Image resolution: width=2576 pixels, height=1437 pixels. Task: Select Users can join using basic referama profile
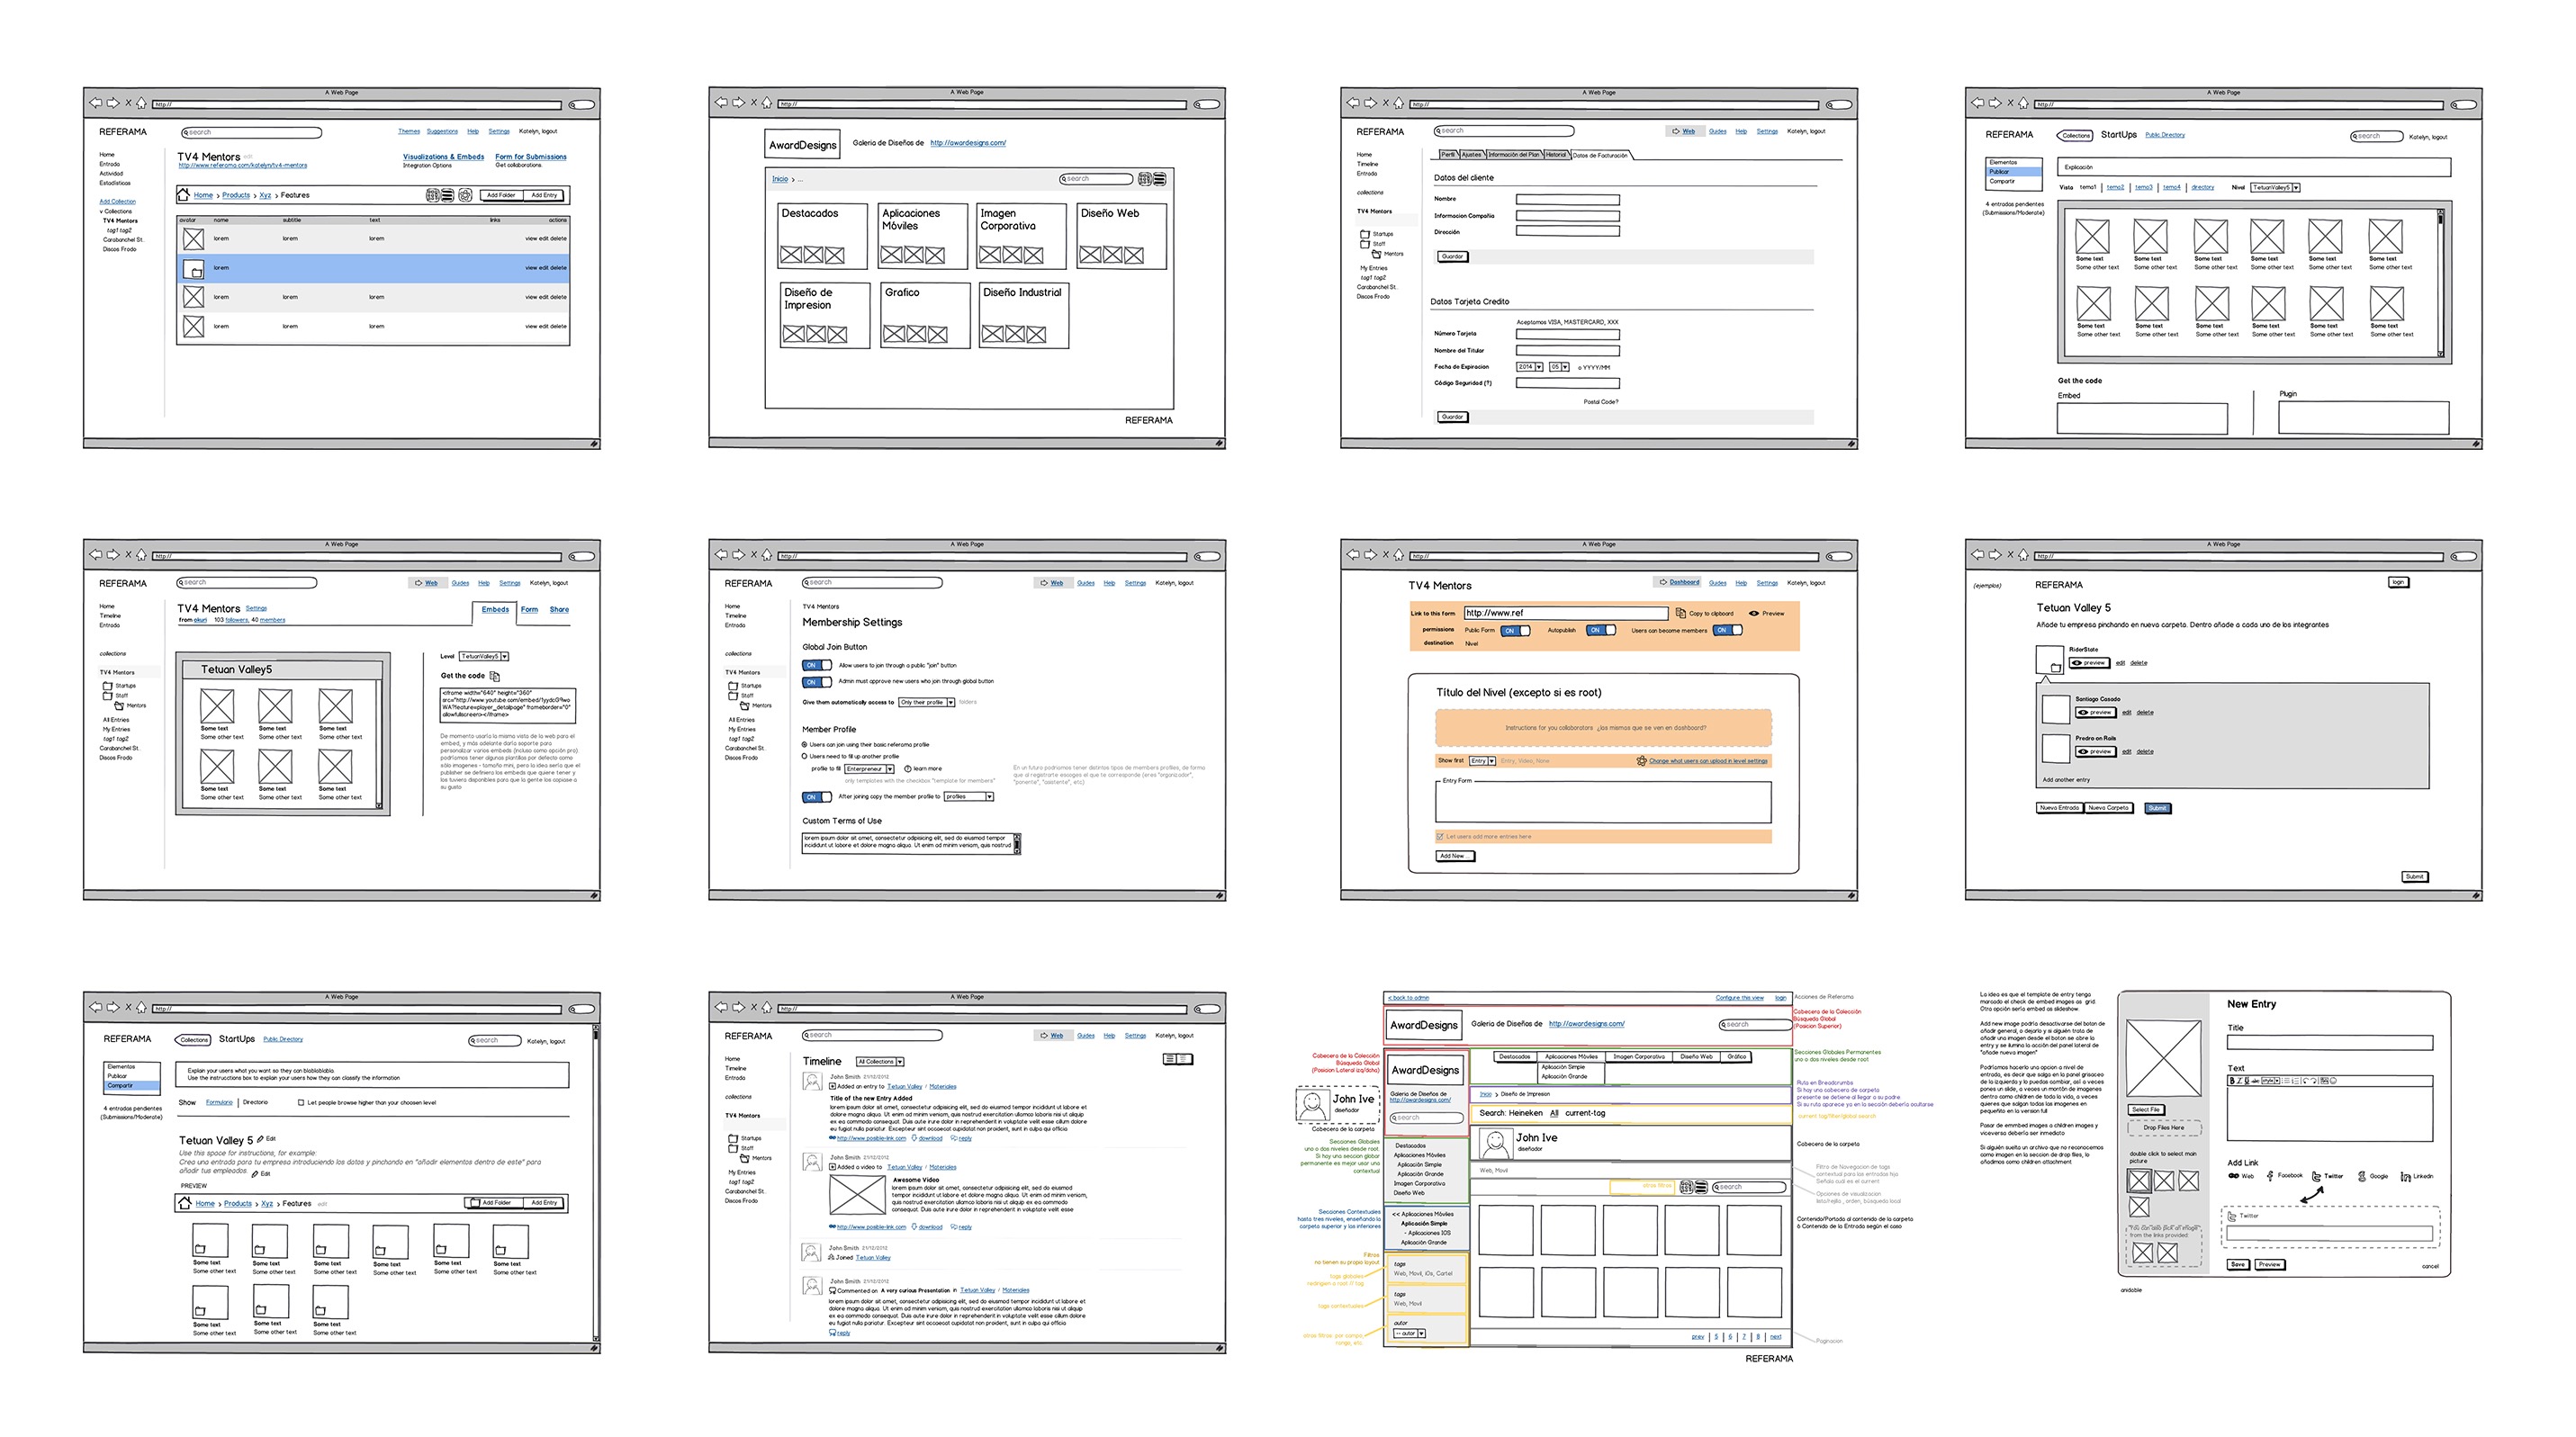click(x=804, y=745)
